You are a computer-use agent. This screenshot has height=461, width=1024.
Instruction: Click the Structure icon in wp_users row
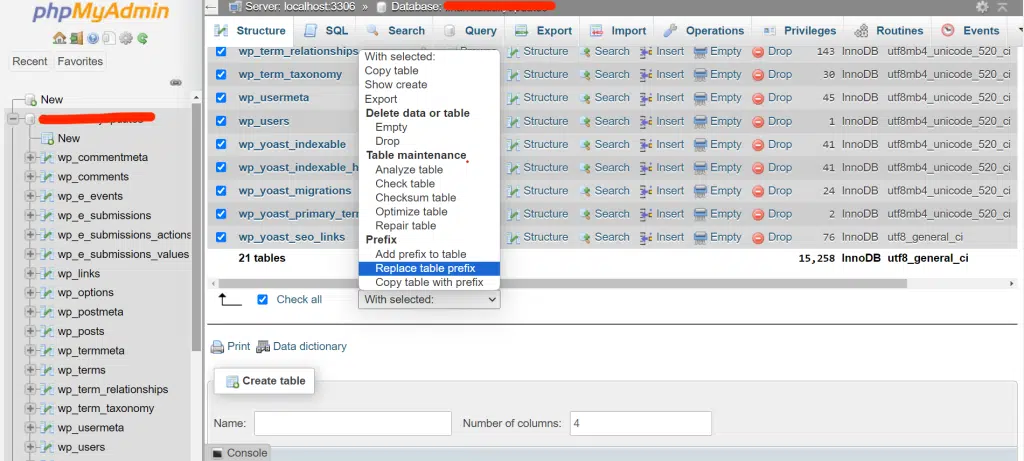tap(513, 121)
